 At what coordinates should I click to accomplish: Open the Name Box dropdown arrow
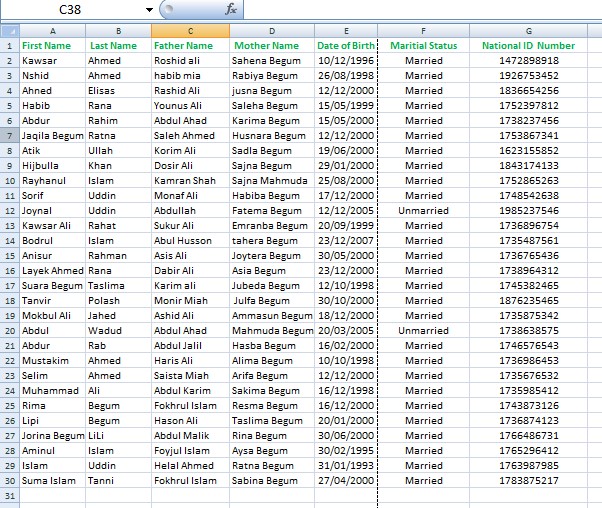coord(150,9)
